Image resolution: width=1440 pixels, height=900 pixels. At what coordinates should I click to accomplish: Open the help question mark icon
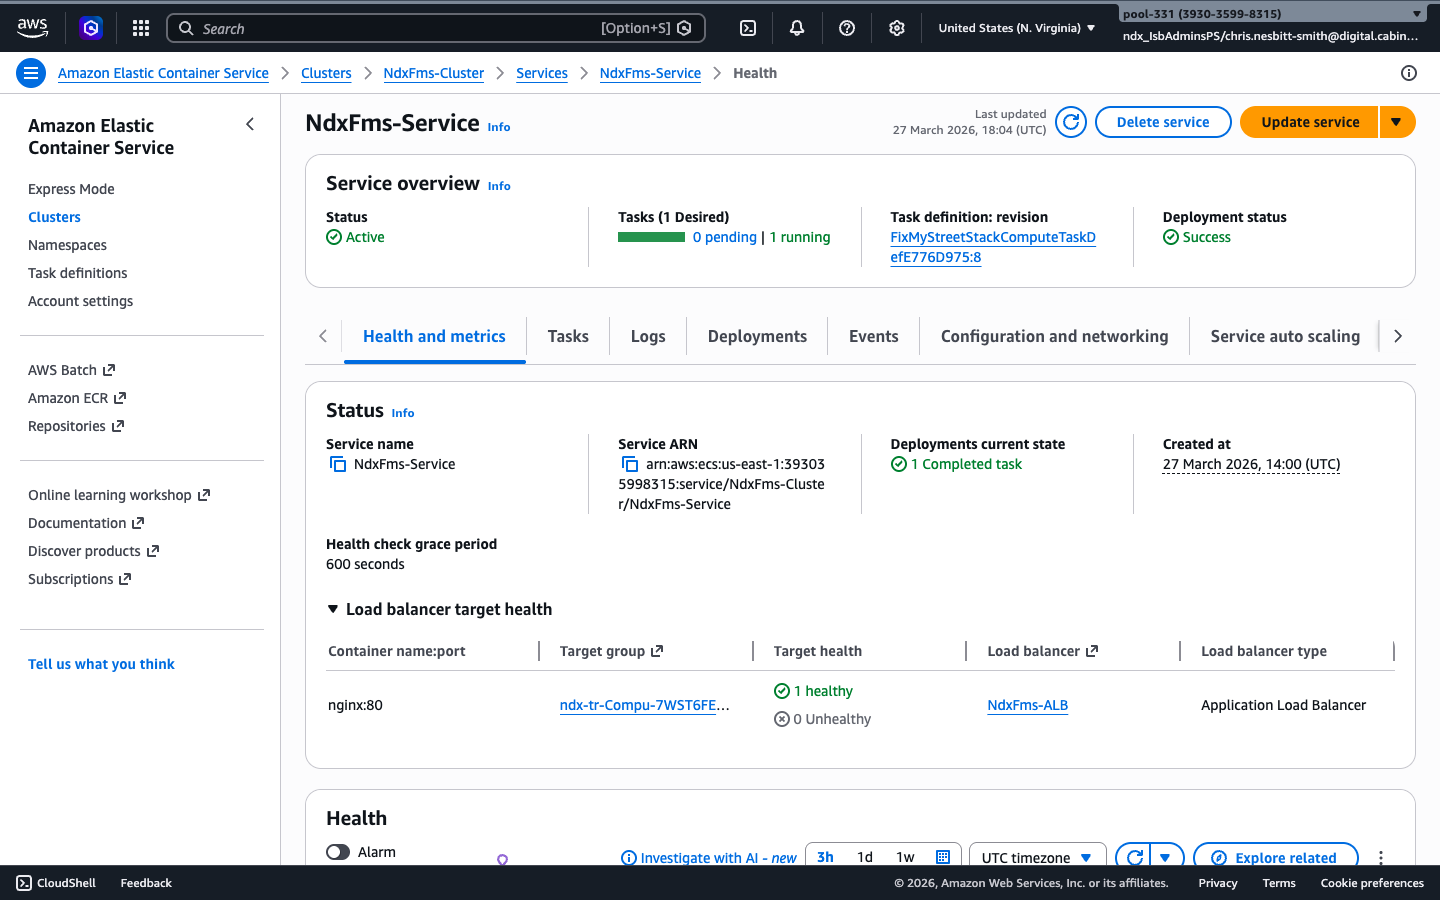click(x=846, y=28)
